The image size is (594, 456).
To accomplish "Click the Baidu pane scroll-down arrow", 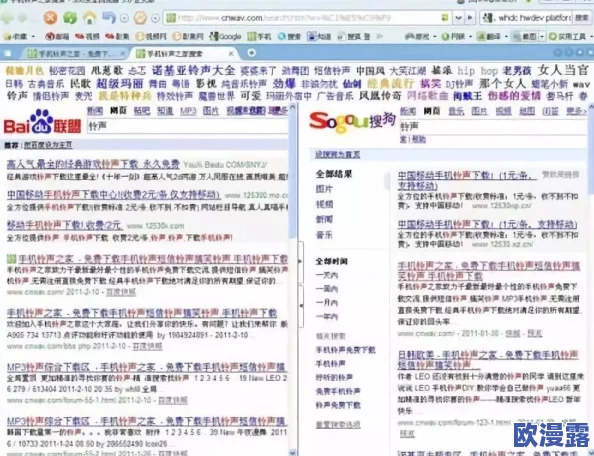I will (x=292, y=452).
